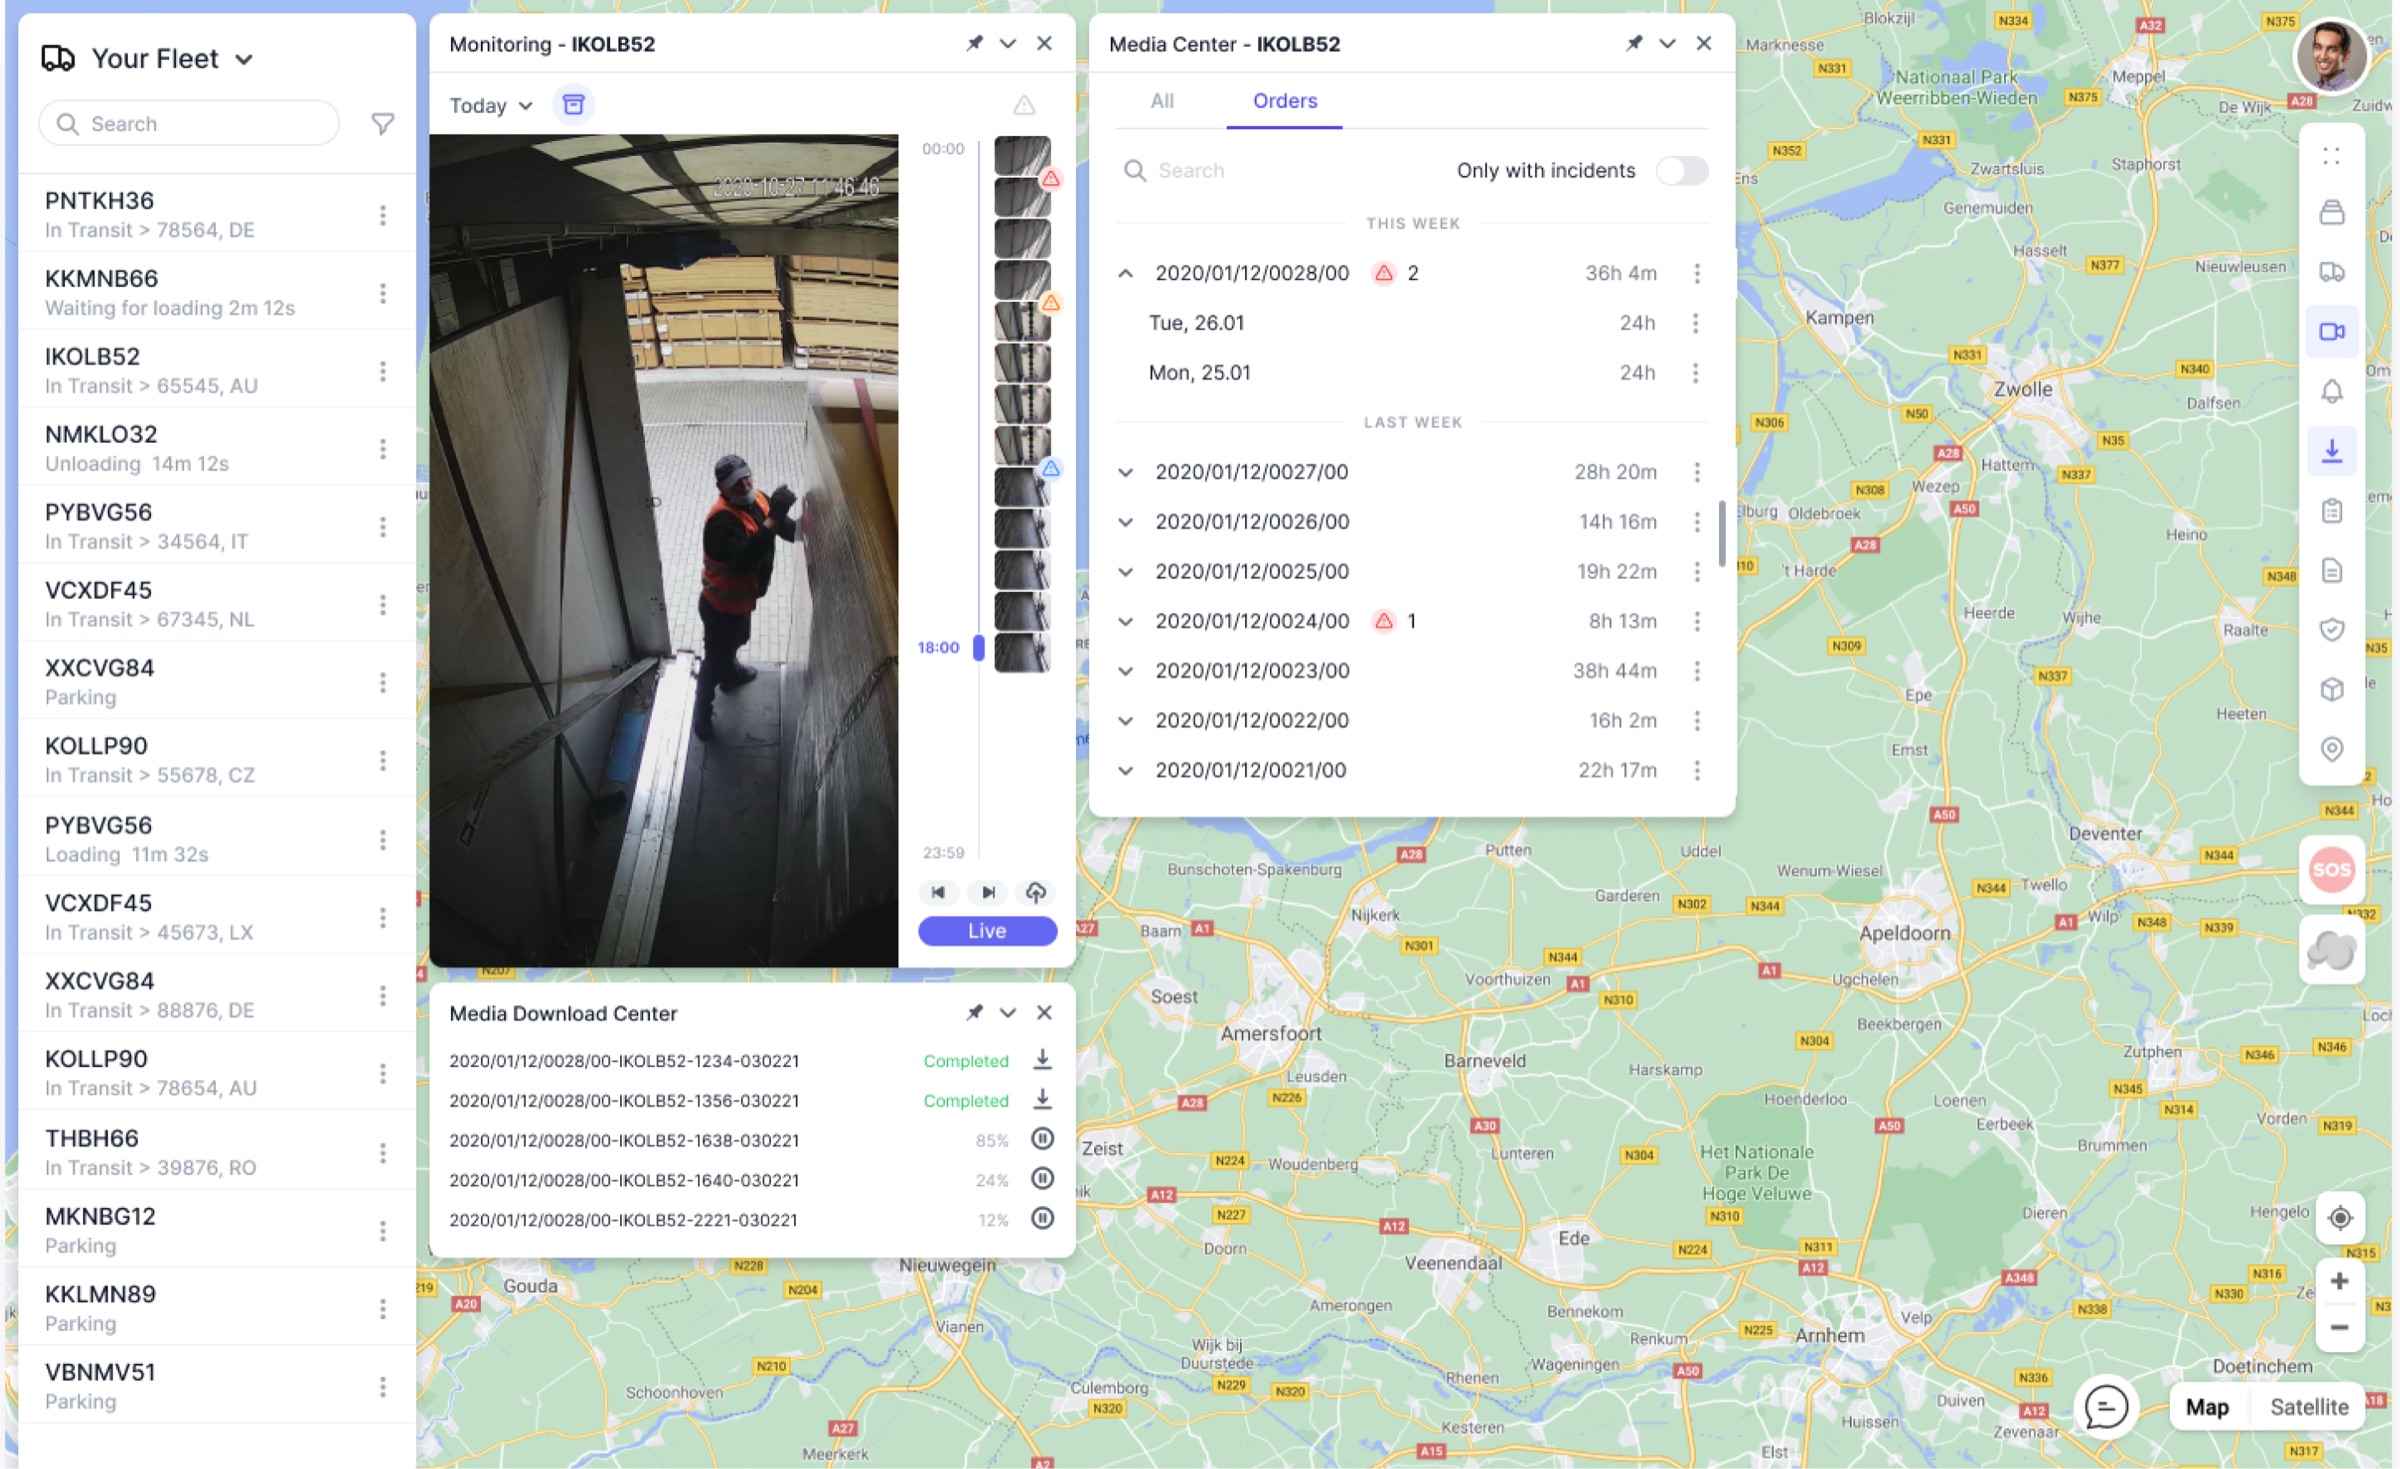Collapse order 2020/01/12/0028/00
This screenshot has height=1469, width=2400.
1126,273
